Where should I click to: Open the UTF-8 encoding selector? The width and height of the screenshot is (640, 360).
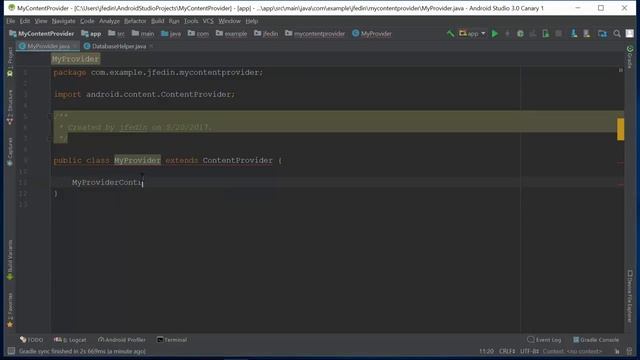click(x=529, y=351)
